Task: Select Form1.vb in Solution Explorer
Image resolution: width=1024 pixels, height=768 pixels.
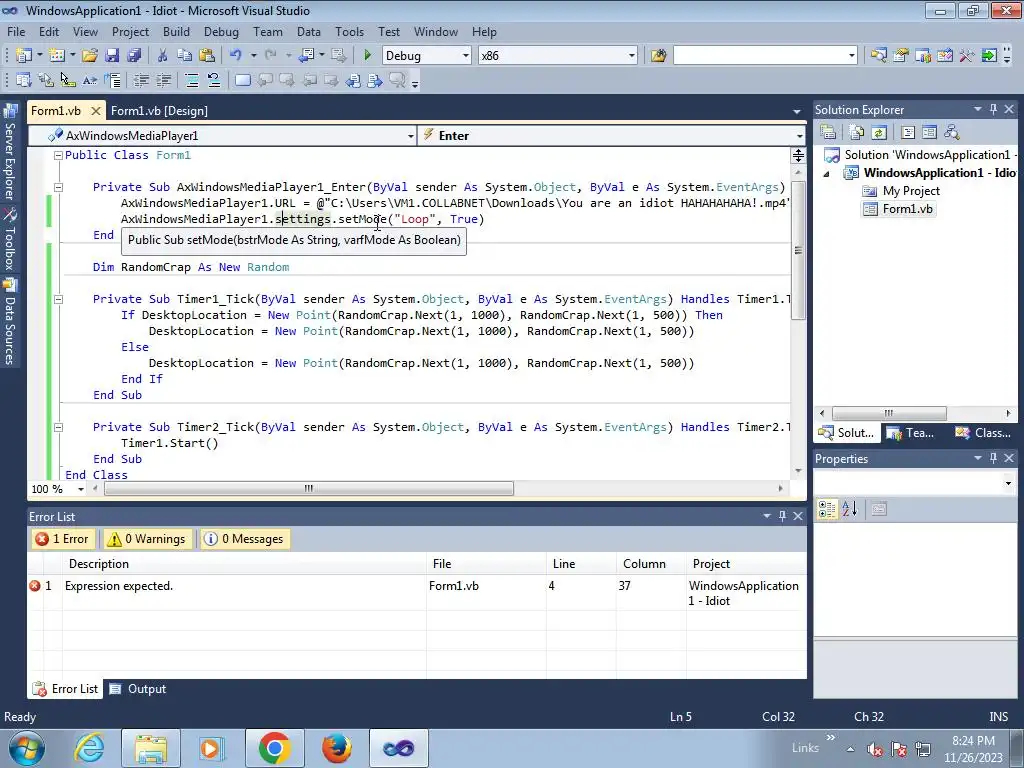Action: click(899, 209)
